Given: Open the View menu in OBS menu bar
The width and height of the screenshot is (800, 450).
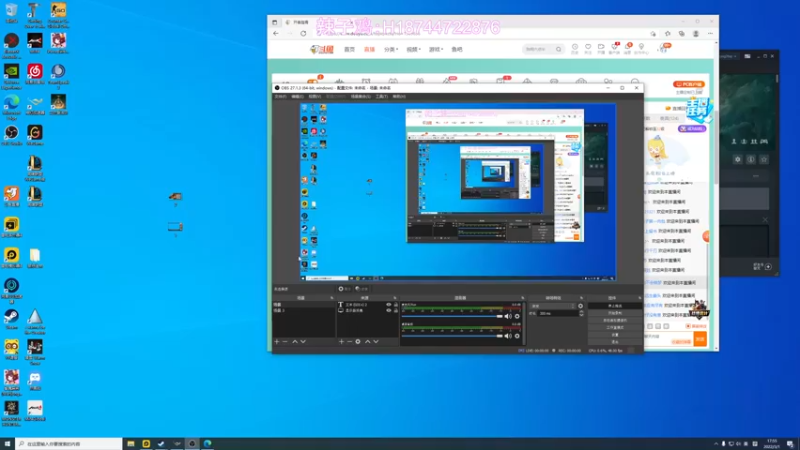Looking at the screenshot, I should pyautogui.click(x=315, y=96).
